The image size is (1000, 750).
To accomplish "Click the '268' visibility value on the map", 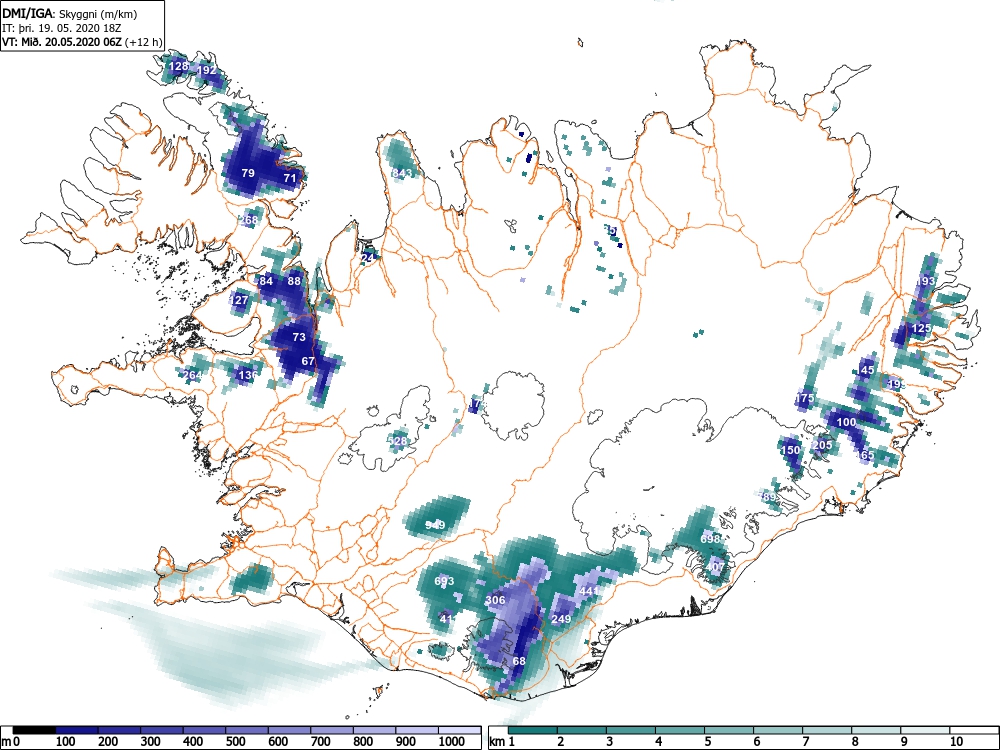I will pos(249,220).
